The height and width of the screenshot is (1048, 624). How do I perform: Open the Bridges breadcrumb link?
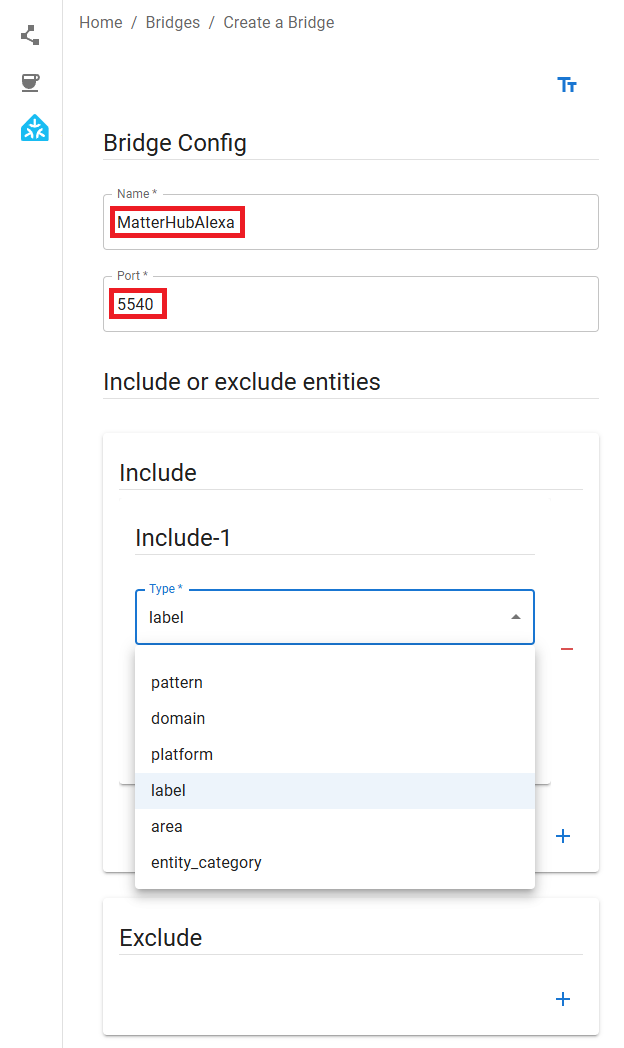pyautogui.click(x=173, y=23)
